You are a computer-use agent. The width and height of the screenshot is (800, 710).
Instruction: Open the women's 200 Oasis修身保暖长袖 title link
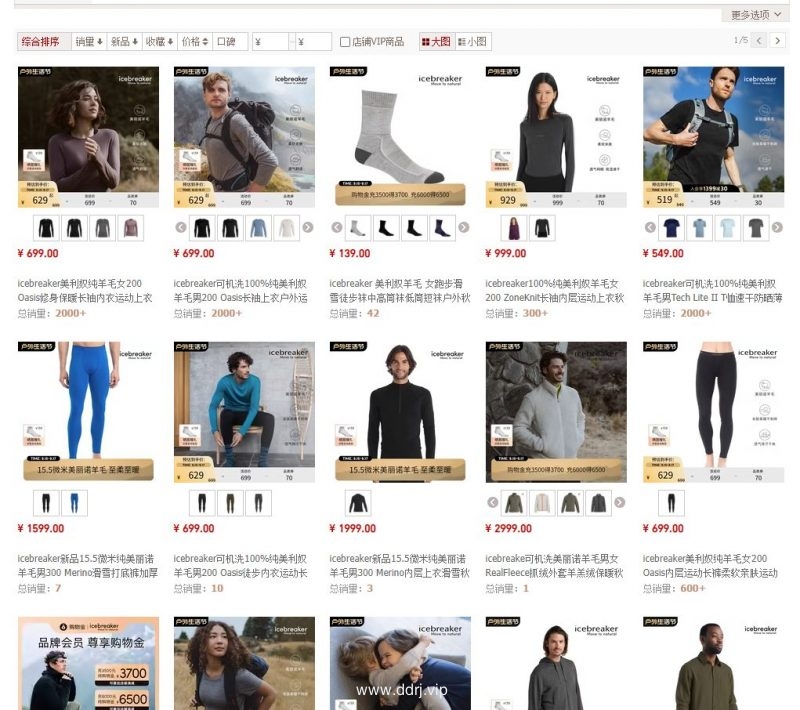pyautogui.click(x=85, y=290)
